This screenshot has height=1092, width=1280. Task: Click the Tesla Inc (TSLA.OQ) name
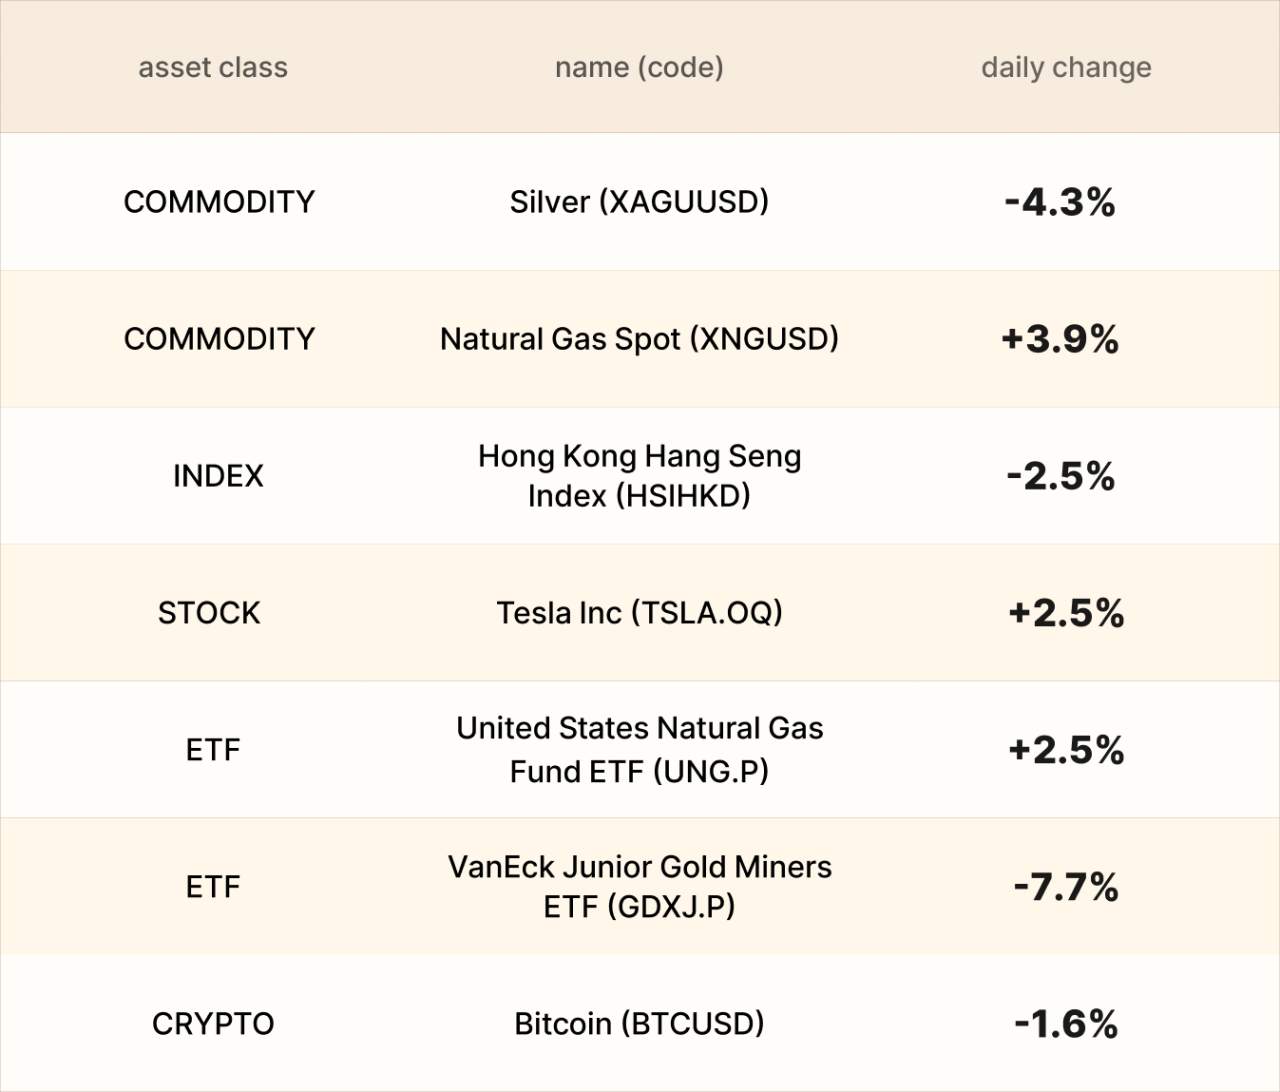pos(639,613)
